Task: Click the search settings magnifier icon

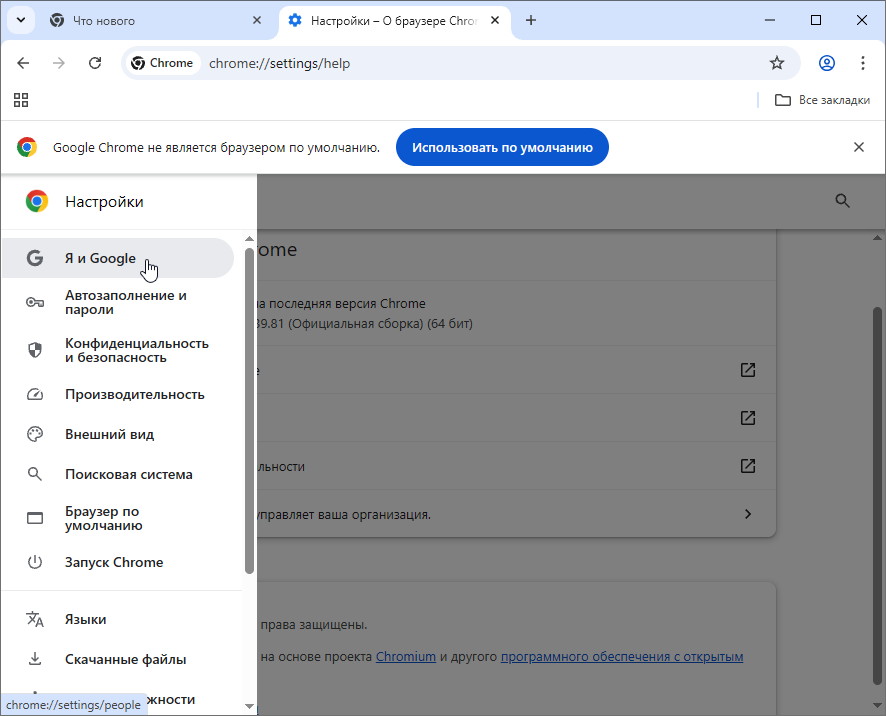Action: pos(842,201)
